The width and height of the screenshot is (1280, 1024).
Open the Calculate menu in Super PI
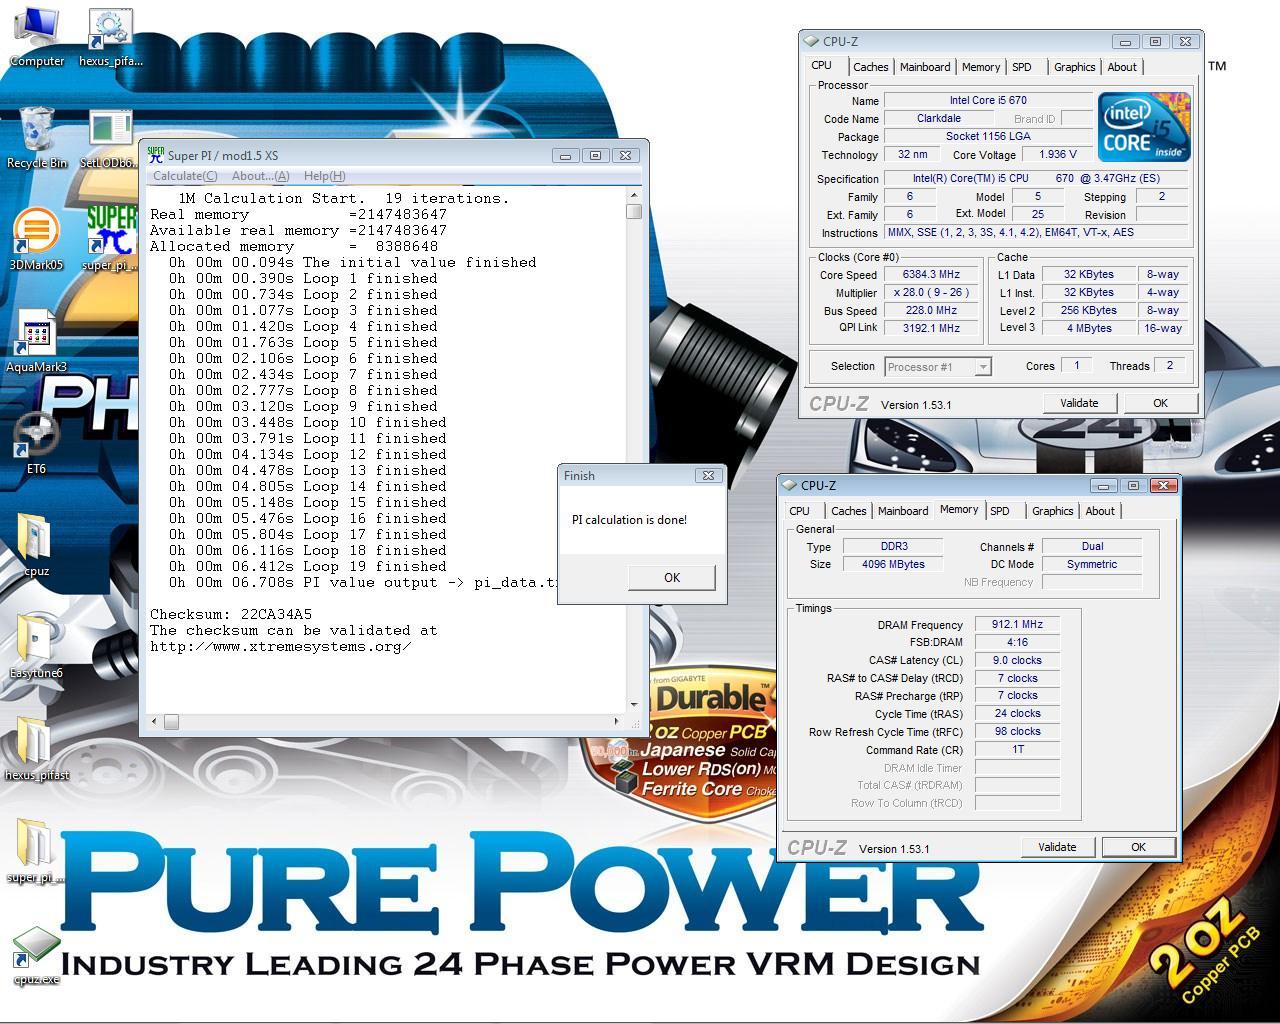(x=185, y=176)
